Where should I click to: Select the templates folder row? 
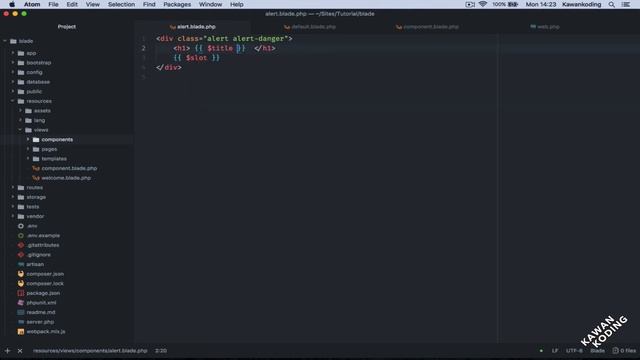pyautogui.click(x=67, y=159)
